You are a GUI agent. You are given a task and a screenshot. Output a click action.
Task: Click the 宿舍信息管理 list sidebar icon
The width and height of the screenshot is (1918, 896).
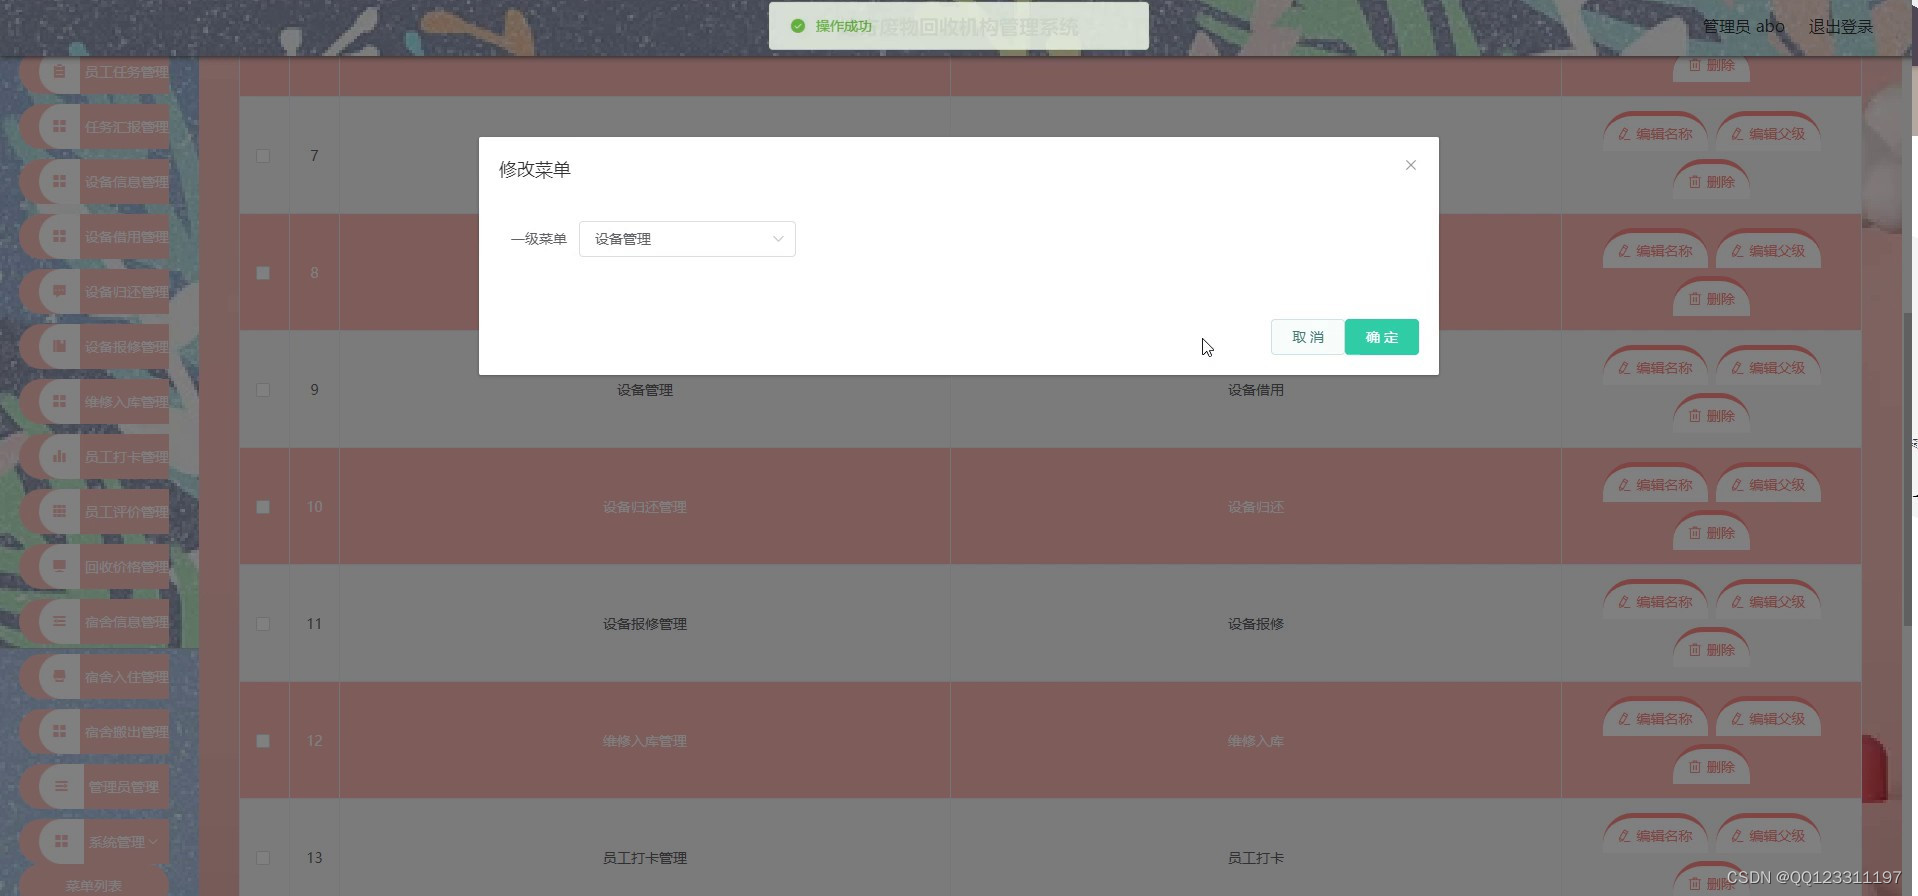(x=60, y=622)
